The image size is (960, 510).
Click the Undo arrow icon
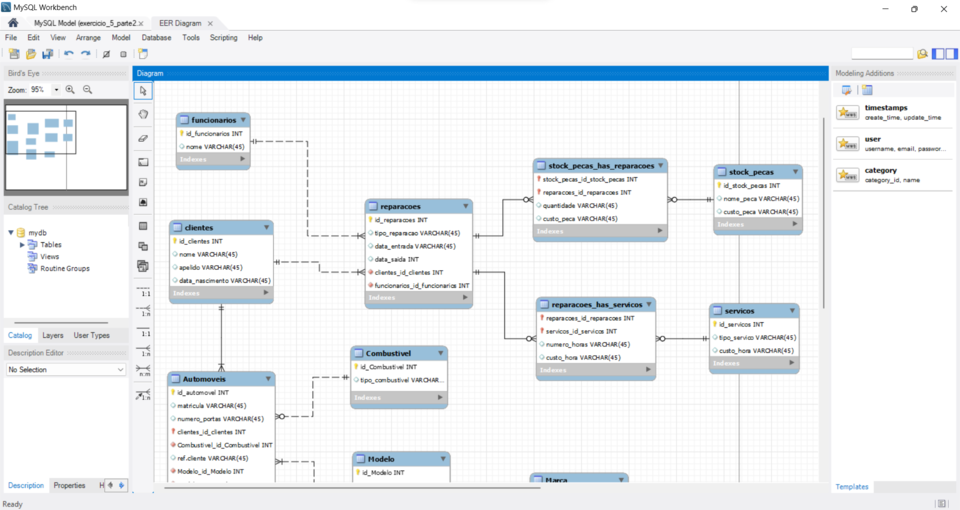click(x=69, y=54)
